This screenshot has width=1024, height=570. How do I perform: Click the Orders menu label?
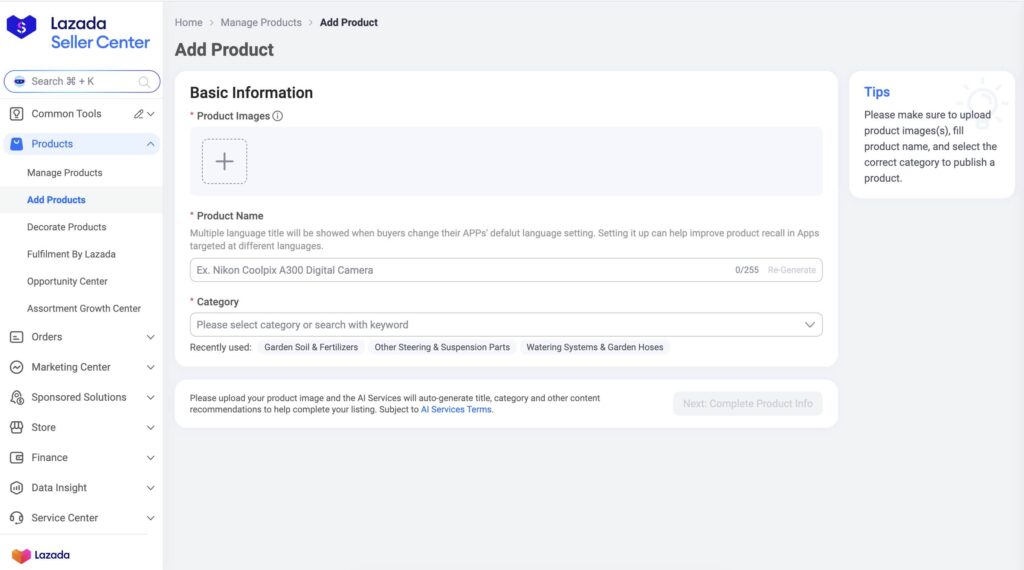pyautogui.click(x=47, y=337)
